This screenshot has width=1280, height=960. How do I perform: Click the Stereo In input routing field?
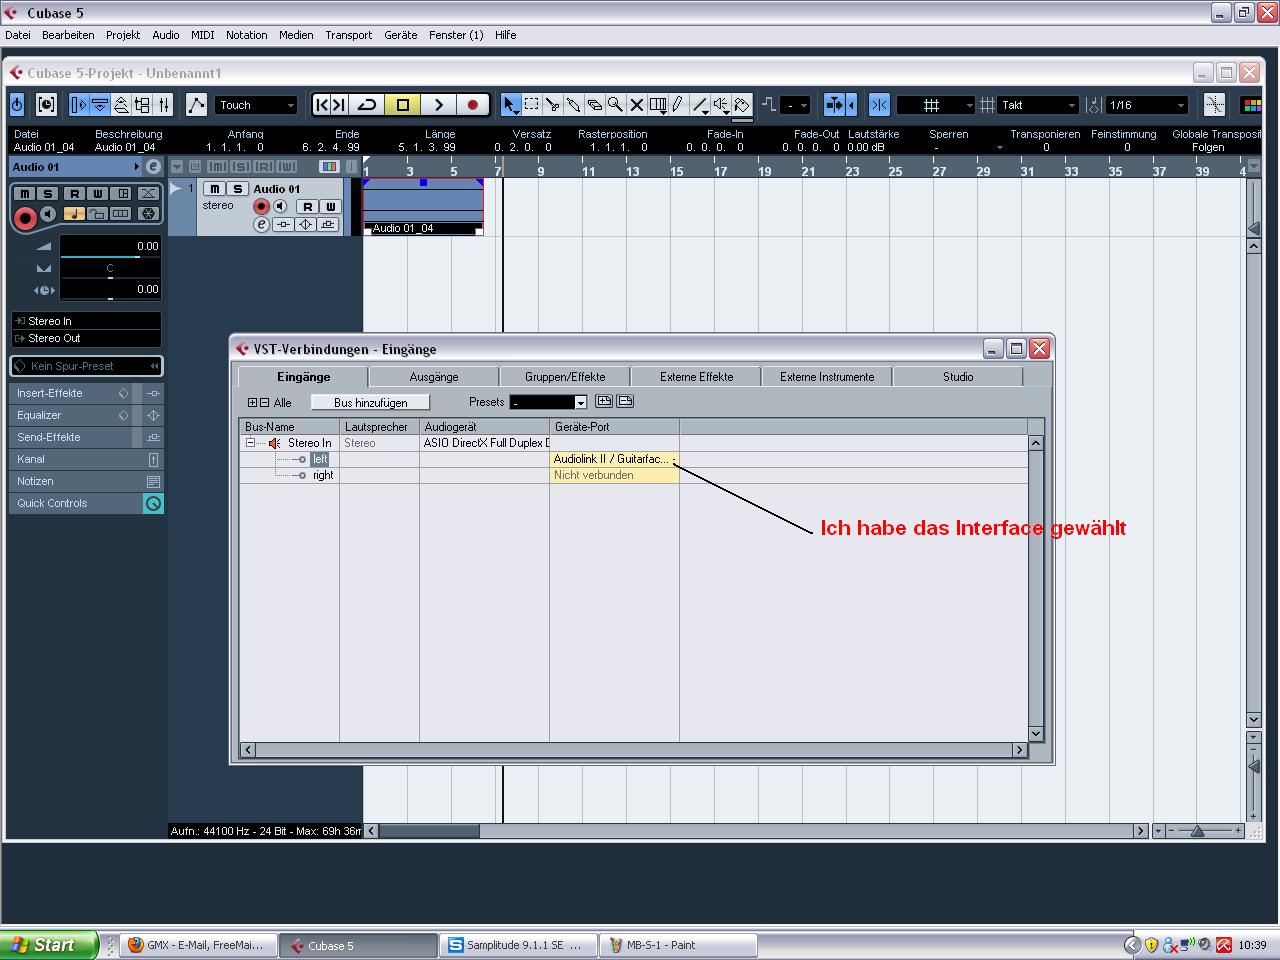point(86,321)
